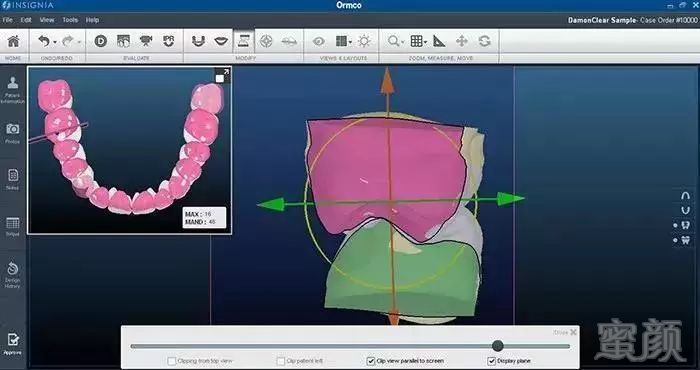Image resolution: width=700 pixels, height=370 pixels.
Task: Toggle the eye visibility icon
Action: tap(318, 42)
